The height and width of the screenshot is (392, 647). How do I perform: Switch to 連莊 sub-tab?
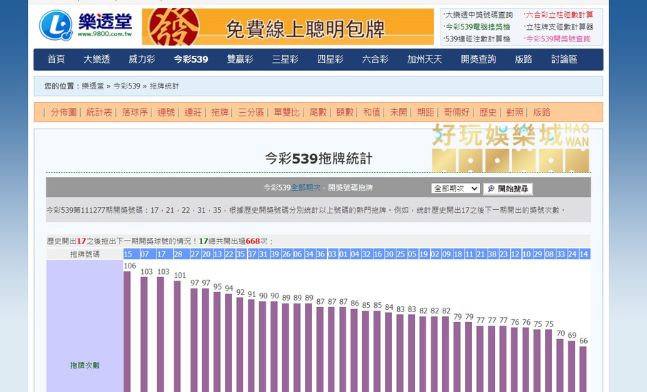point(193,112)
